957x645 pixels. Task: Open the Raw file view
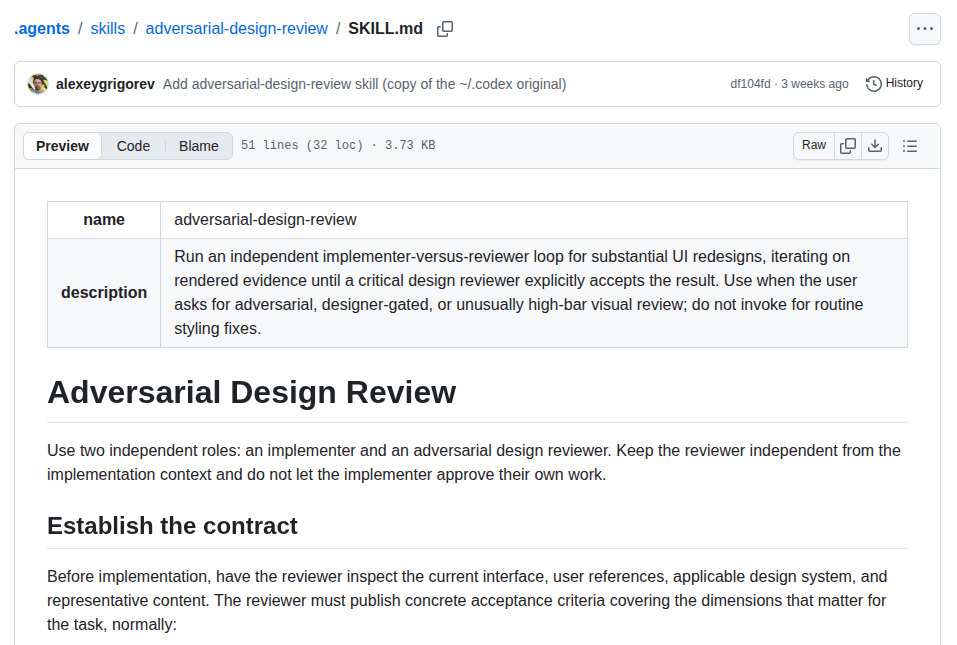[x=814, y=145]
